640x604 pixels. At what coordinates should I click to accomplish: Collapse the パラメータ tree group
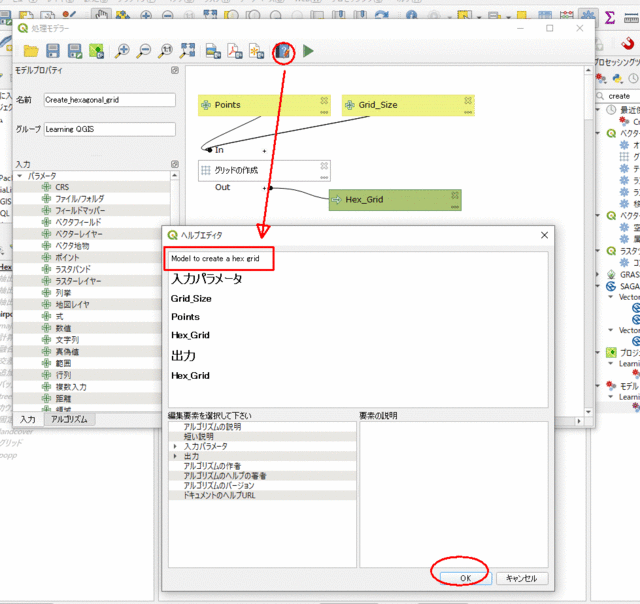click(19, 176)
